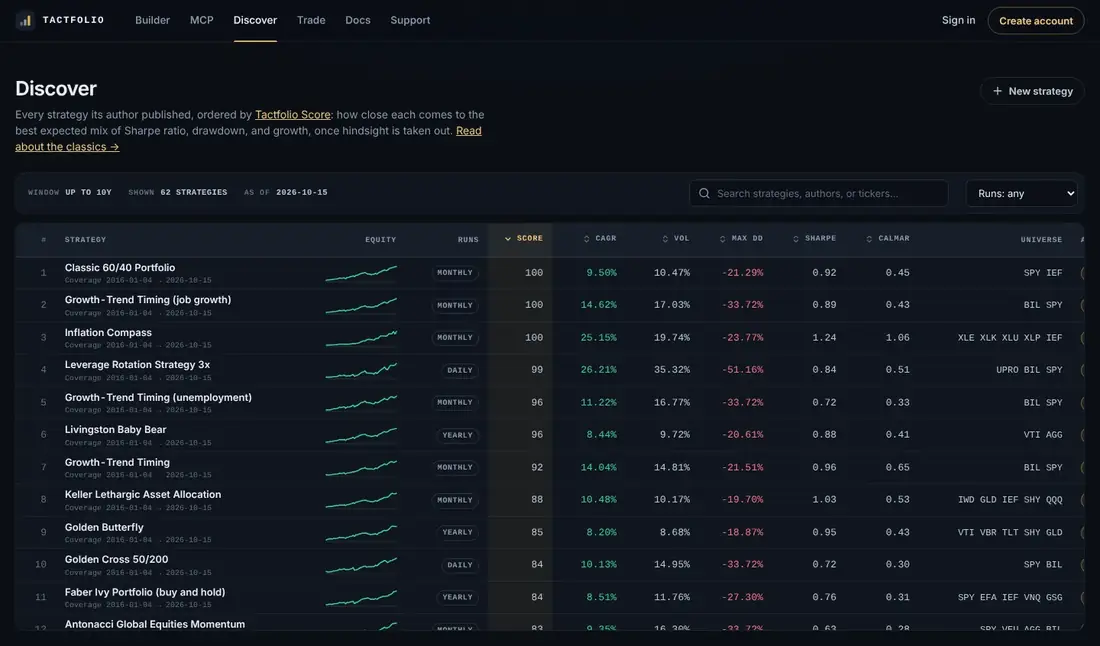
Task: Open Golden Butterfly strategy
Action: point(104,527)
